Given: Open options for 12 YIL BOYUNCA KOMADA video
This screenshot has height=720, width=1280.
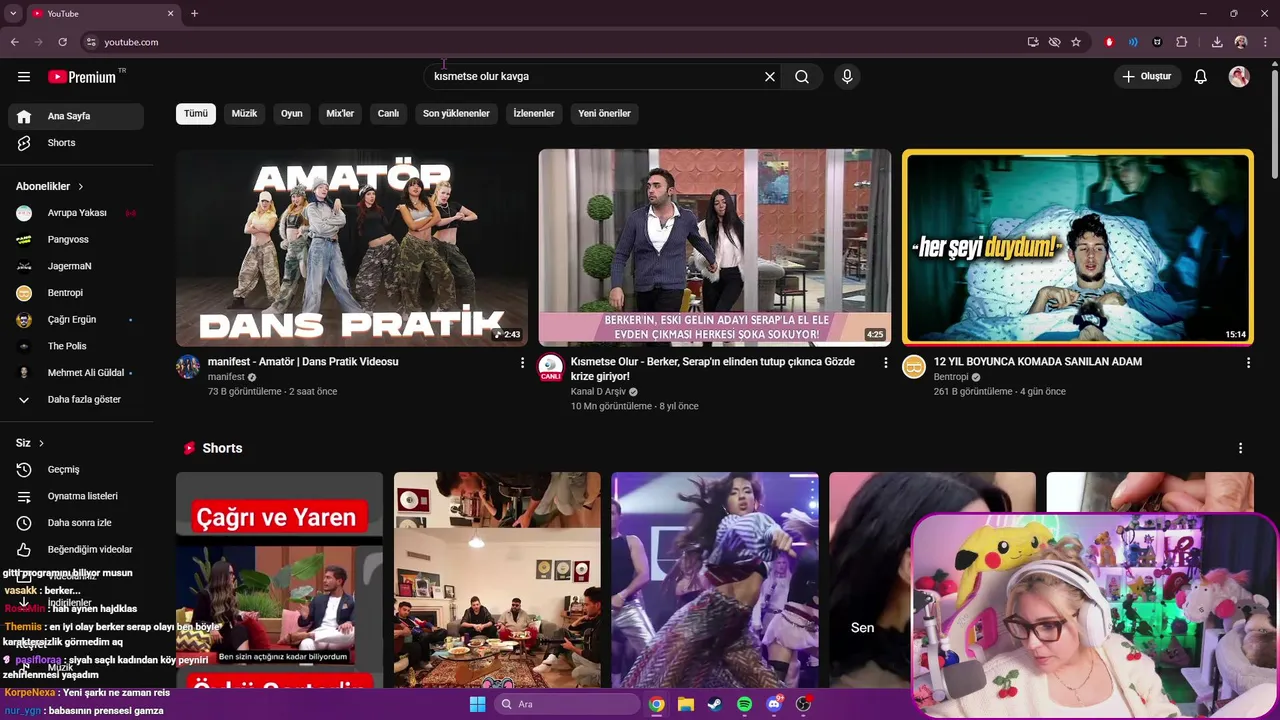Looking at the screenshot, I should pos(1248,363).
